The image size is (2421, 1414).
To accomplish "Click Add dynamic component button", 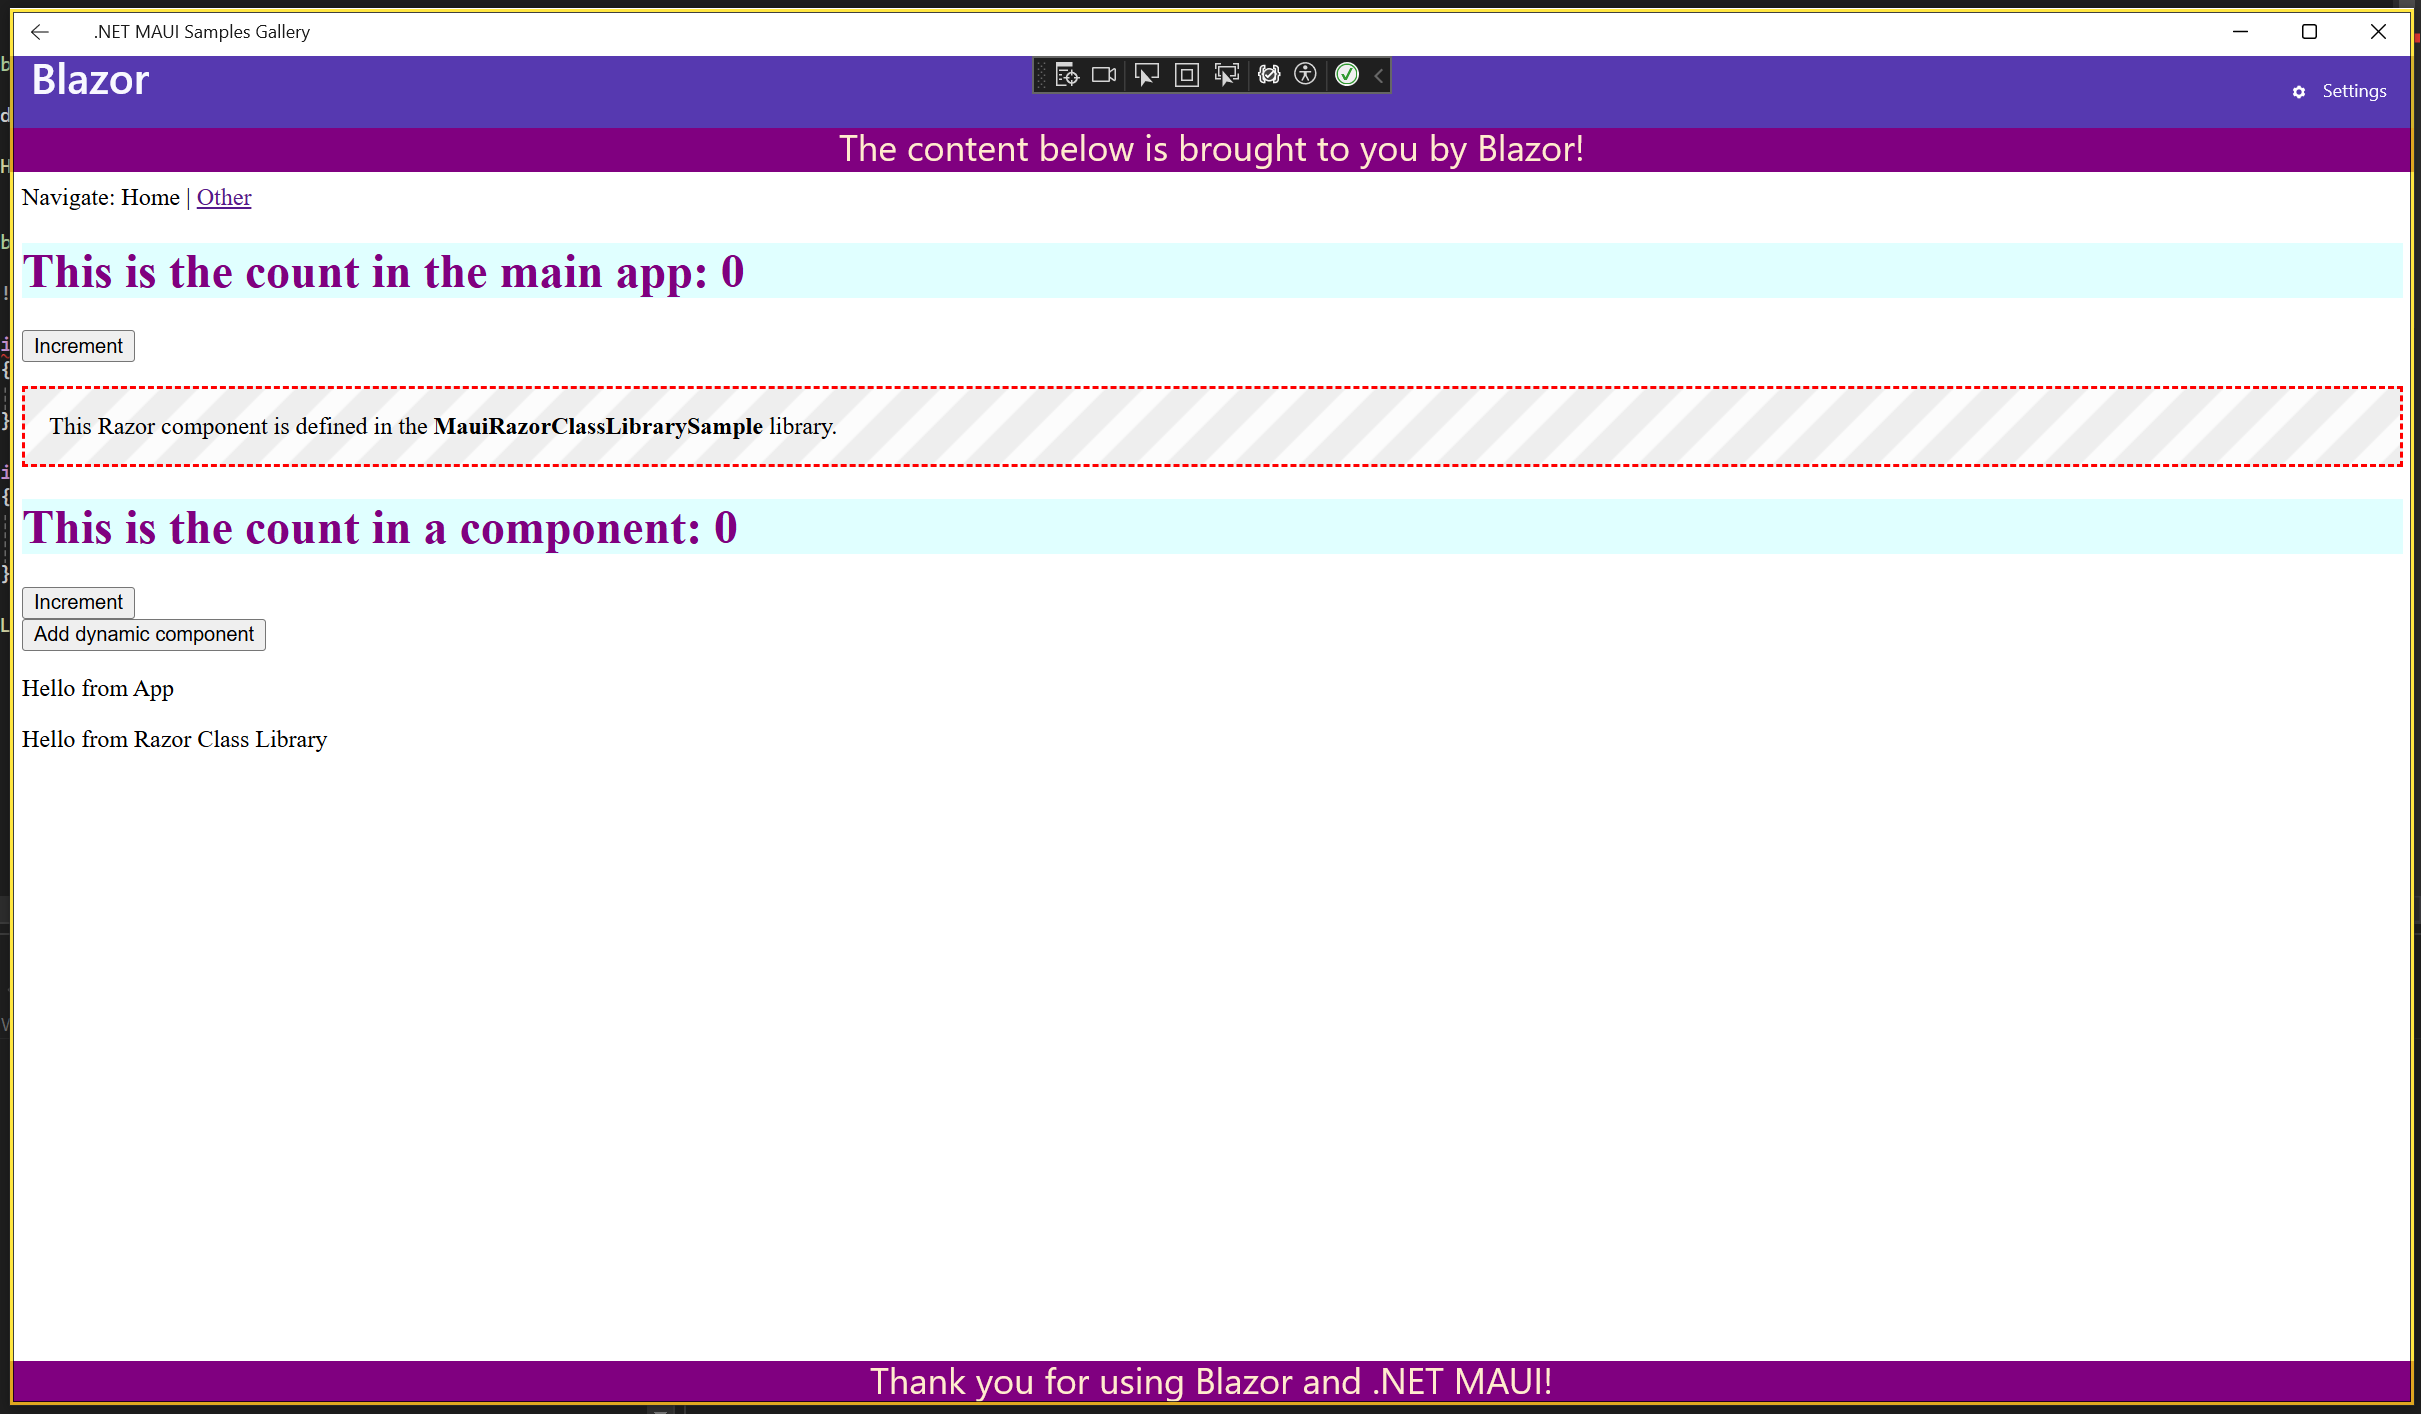I will pos(144,634).
